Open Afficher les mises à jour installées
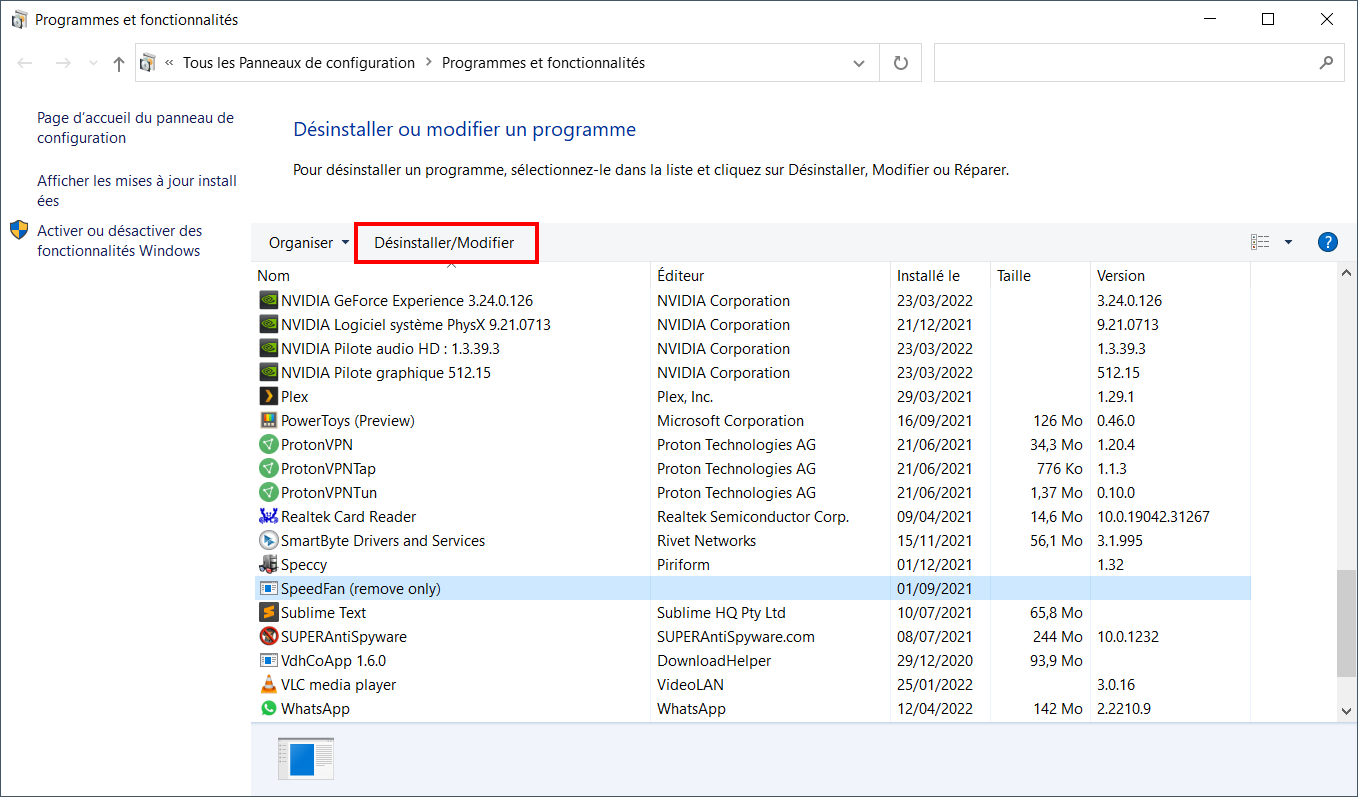Screen dimensions: 1358x797 (x=137, y=191)
